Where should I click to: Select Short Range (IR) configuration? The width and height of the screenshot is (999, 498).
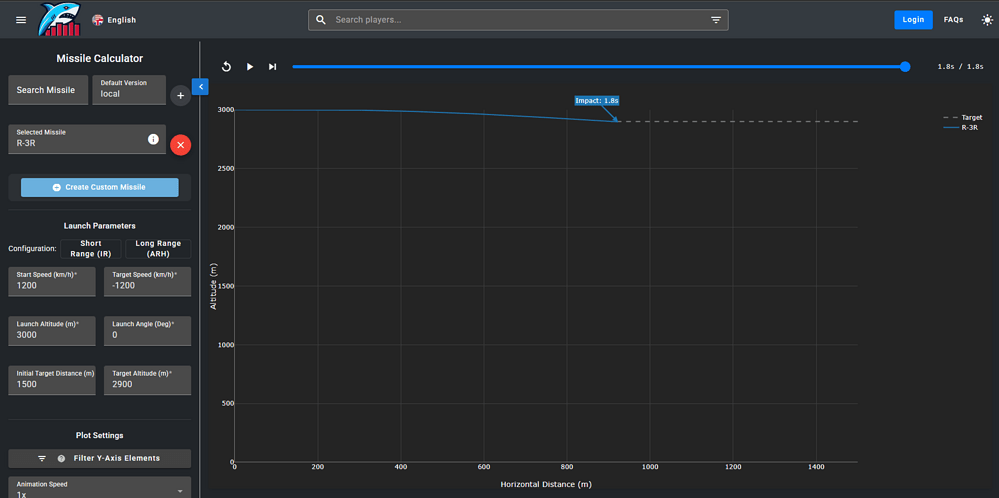[91, 249]
